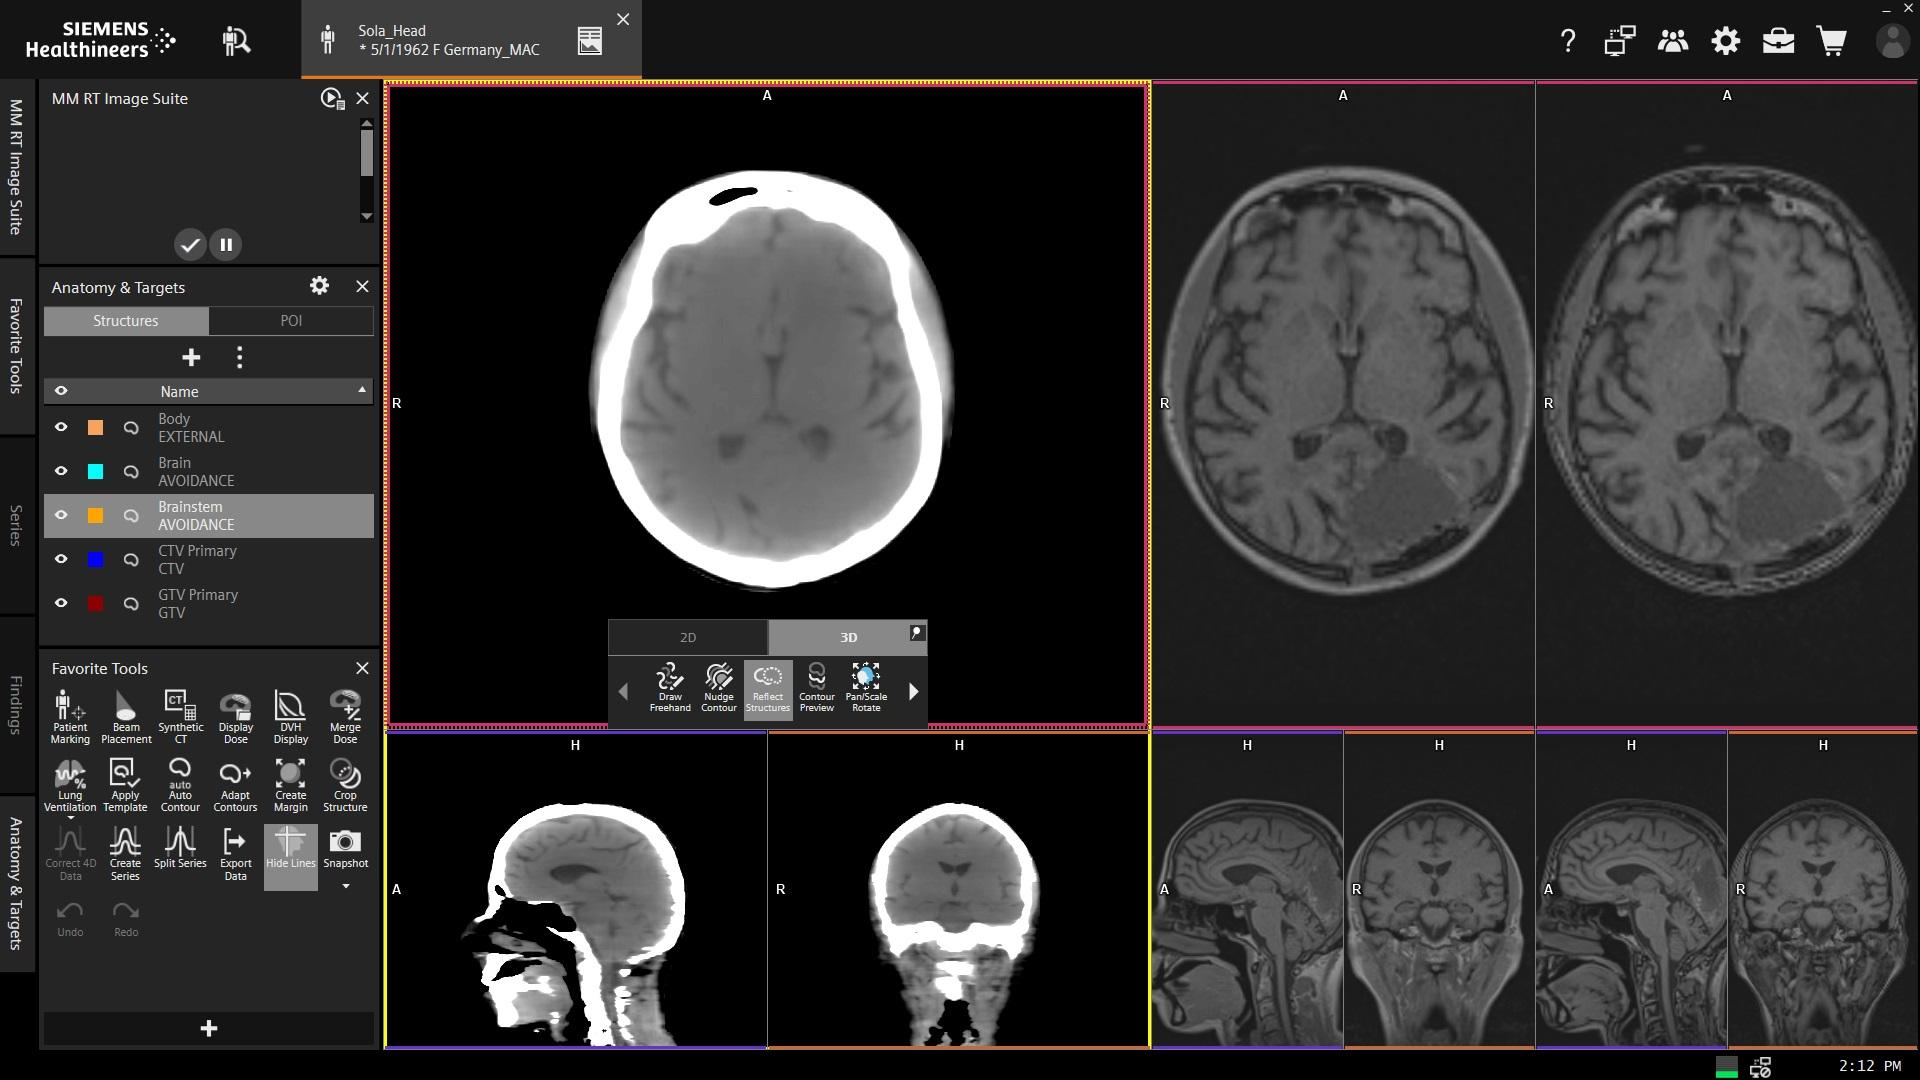Expand the Snapshot dropdown arrow
This screenshot has width=1920, height=1080.
coord(346,886)
